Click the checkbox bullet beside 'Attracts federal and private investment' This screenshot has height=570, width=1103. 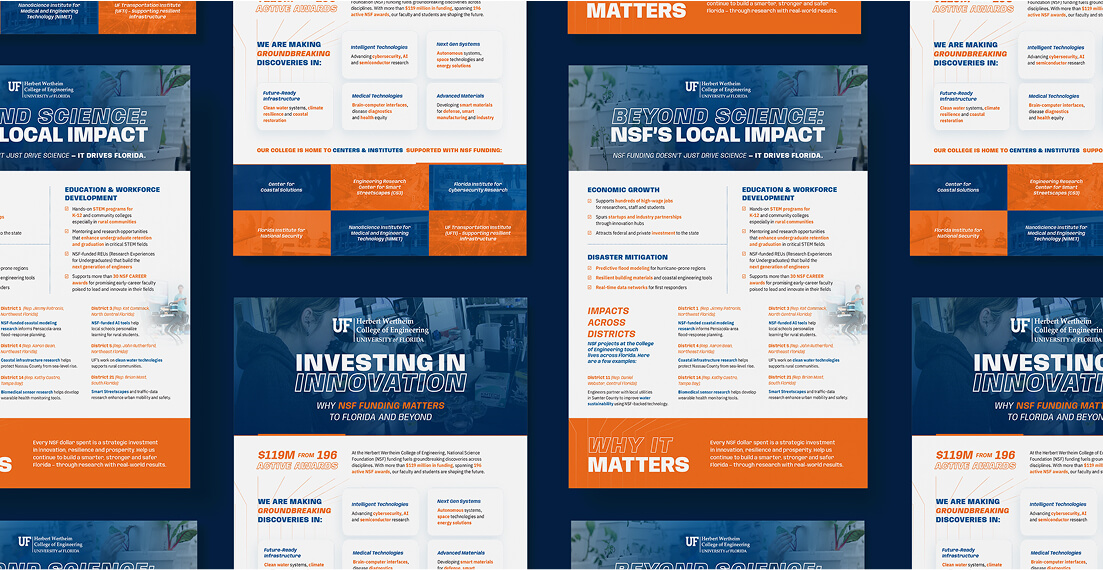[x=589, y=233]
